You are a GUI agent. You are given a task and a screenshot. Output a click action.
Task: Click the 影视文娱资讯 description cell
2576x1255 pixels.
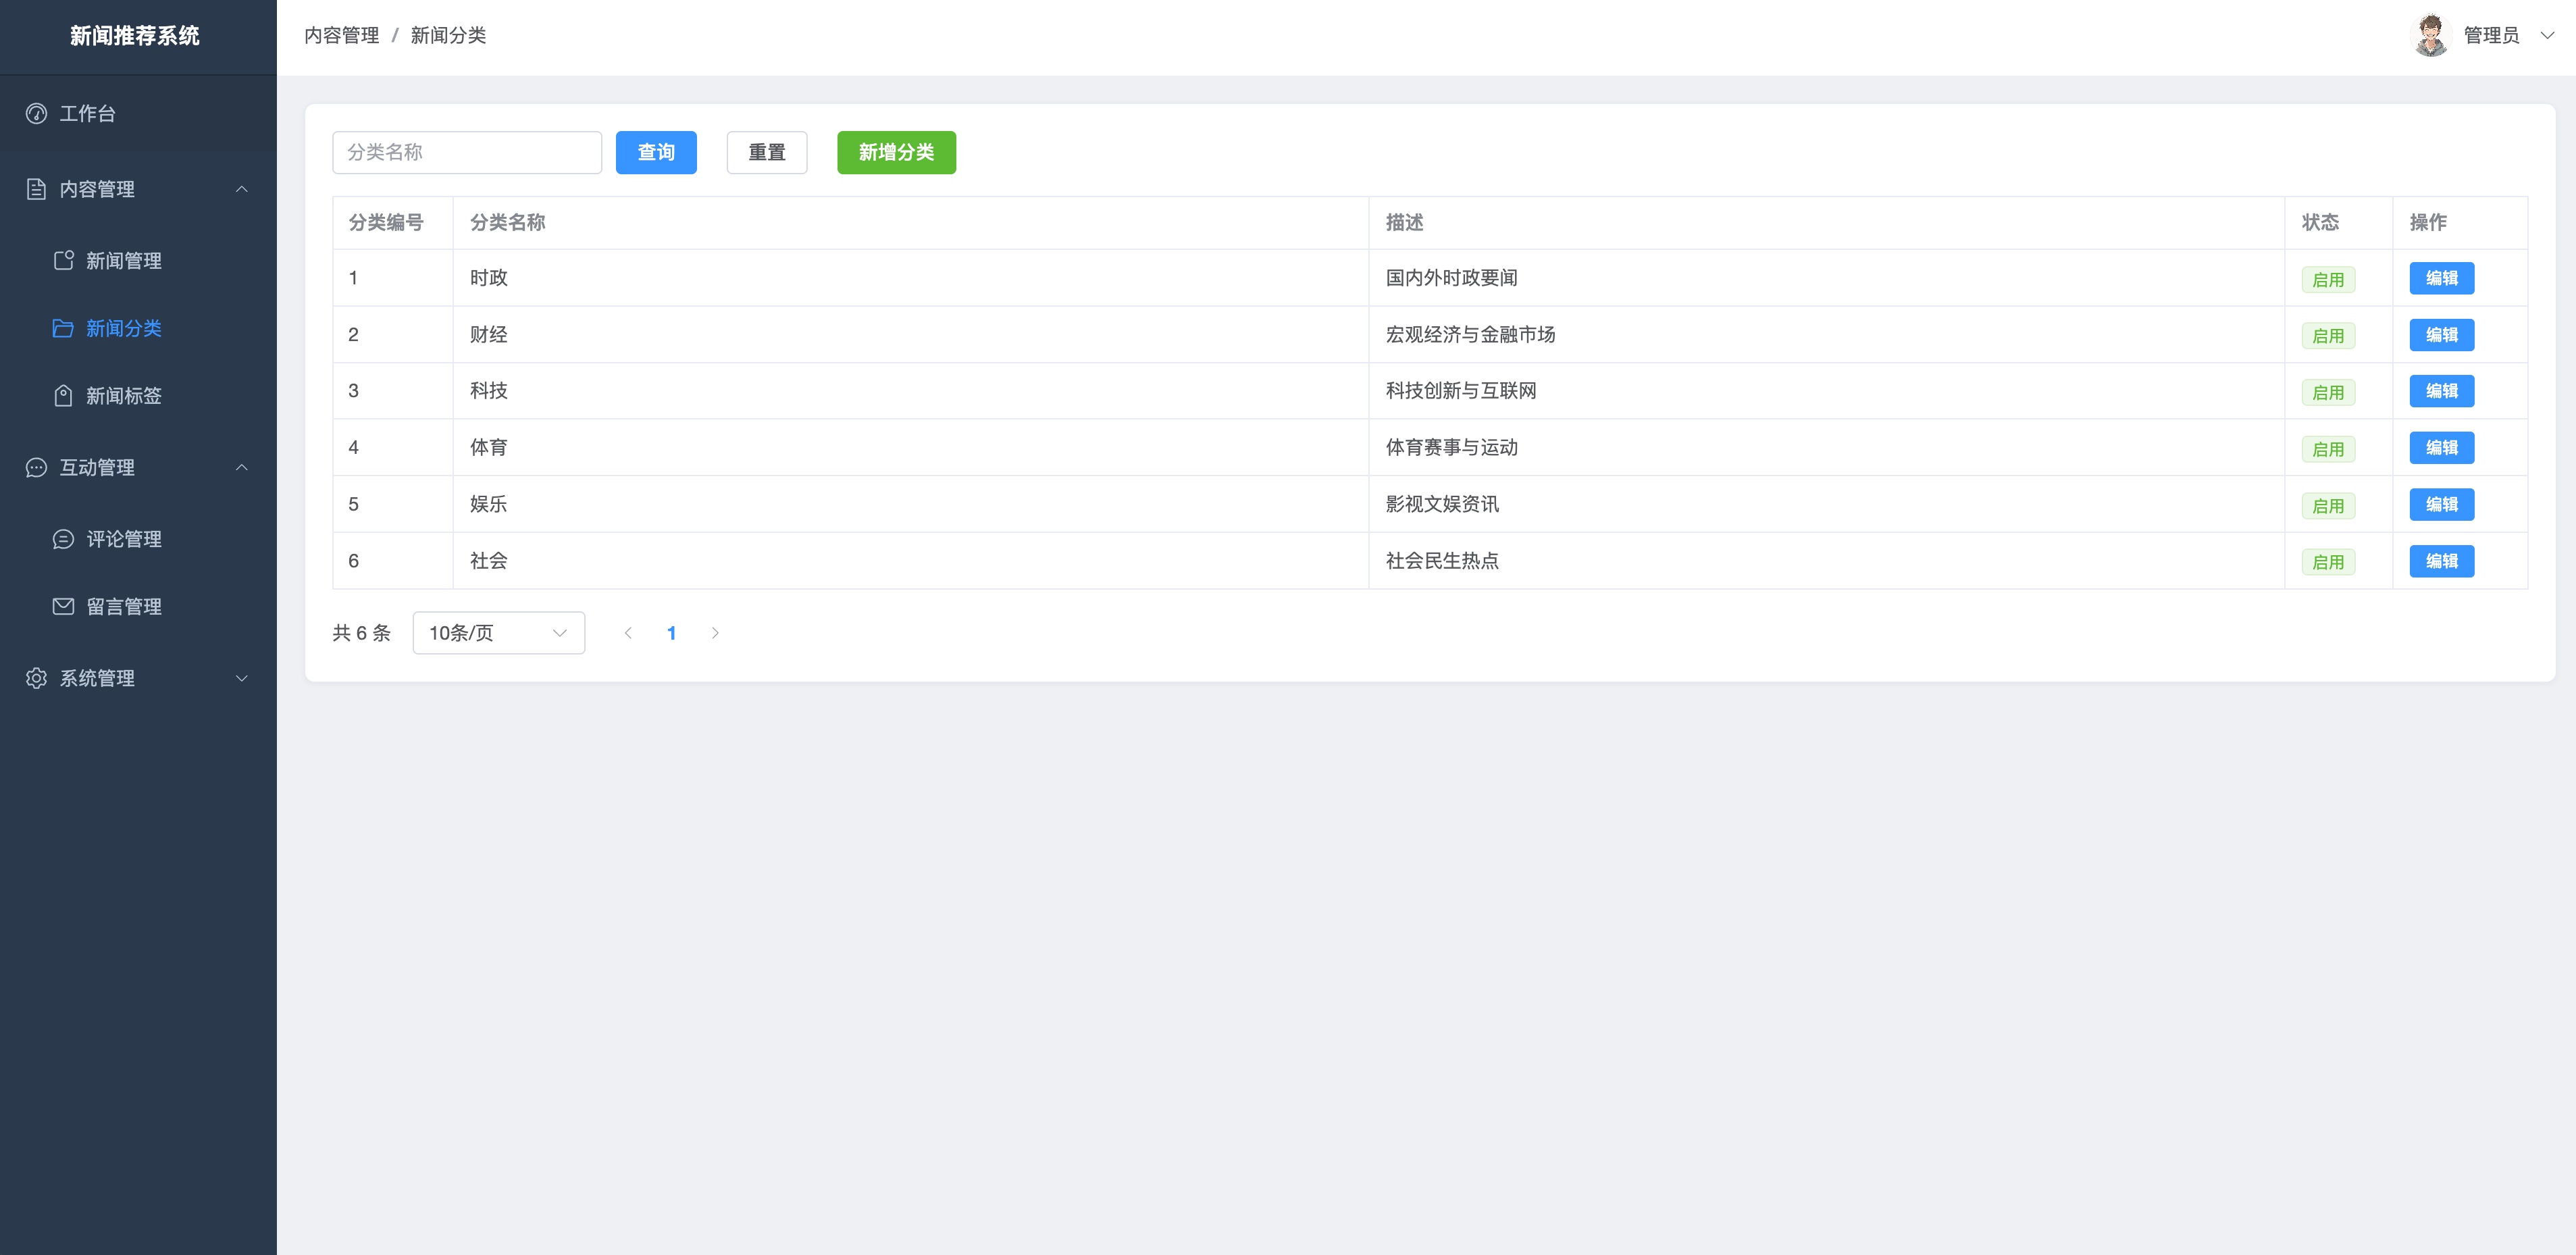pyautogui.click(x=1827, y=504)
